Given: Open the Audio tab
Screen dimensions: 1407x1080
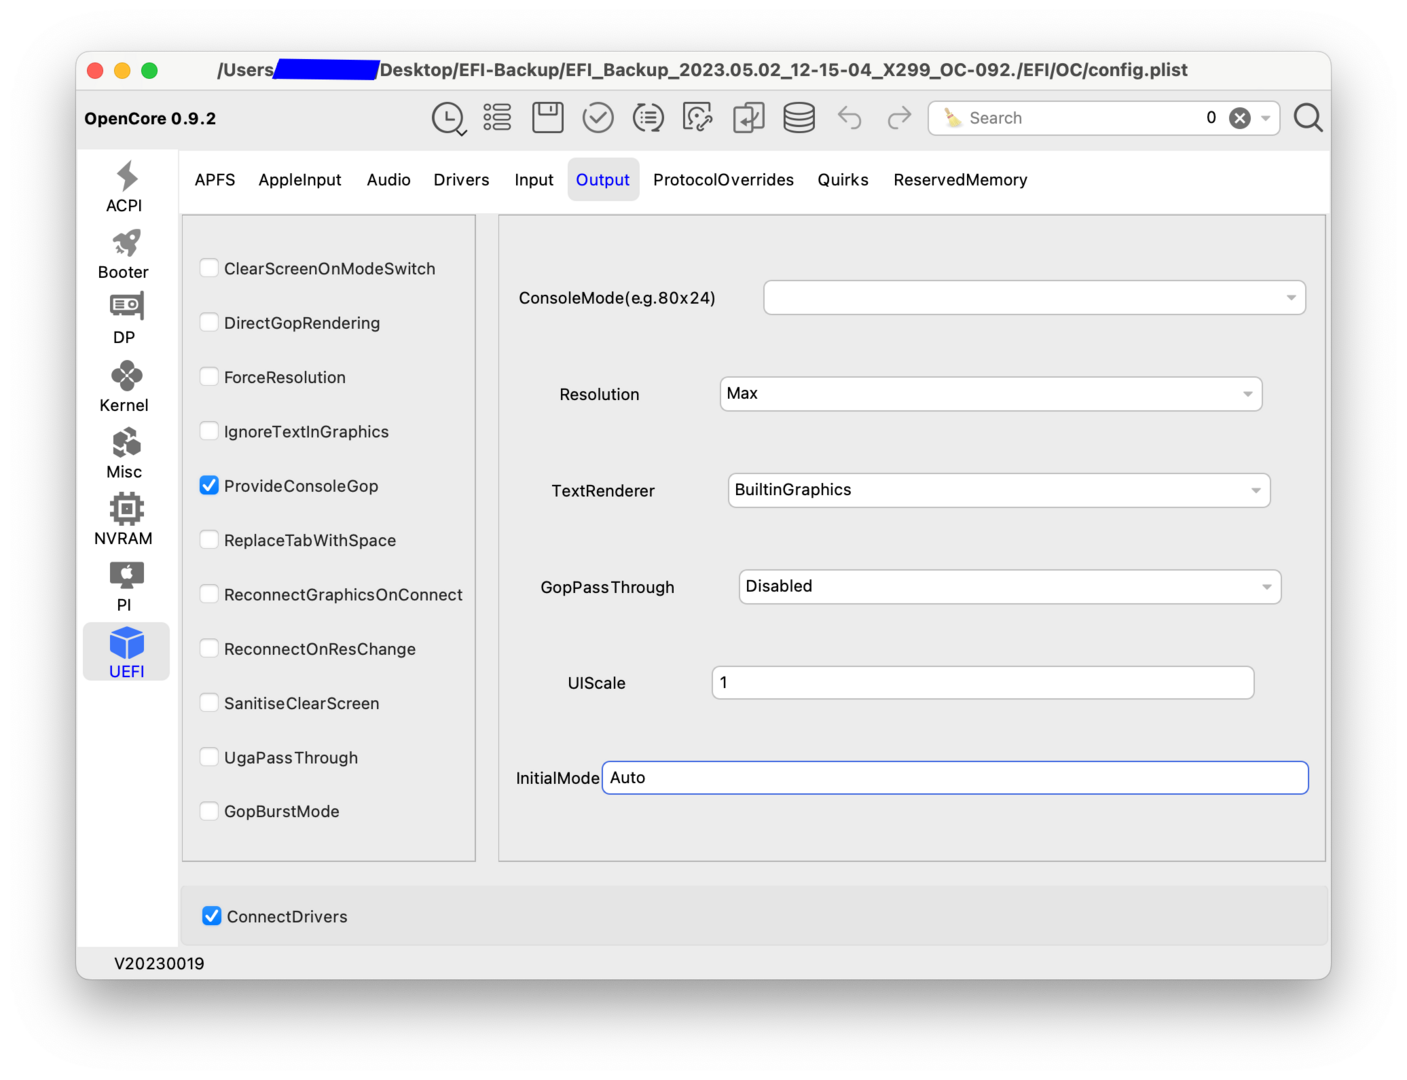Looking at the screenshot, I should 389,180.
